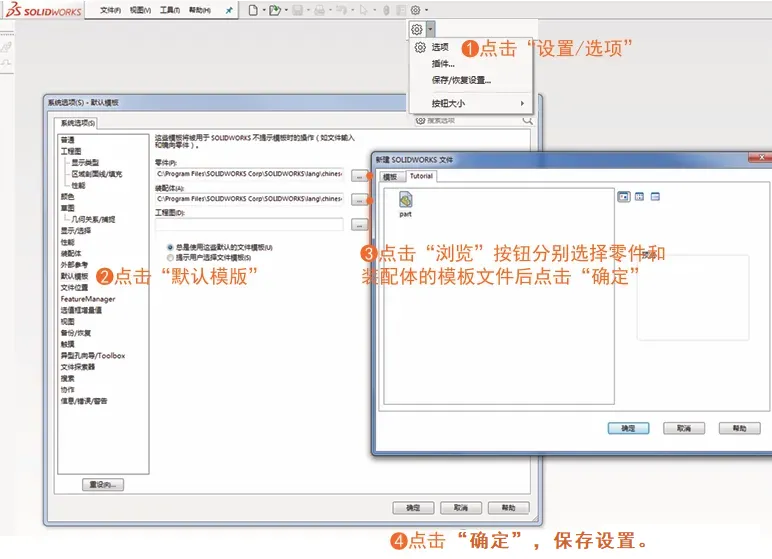Click the 重设... button
Viewport: 772px width, 559px height.
(103, 485)
